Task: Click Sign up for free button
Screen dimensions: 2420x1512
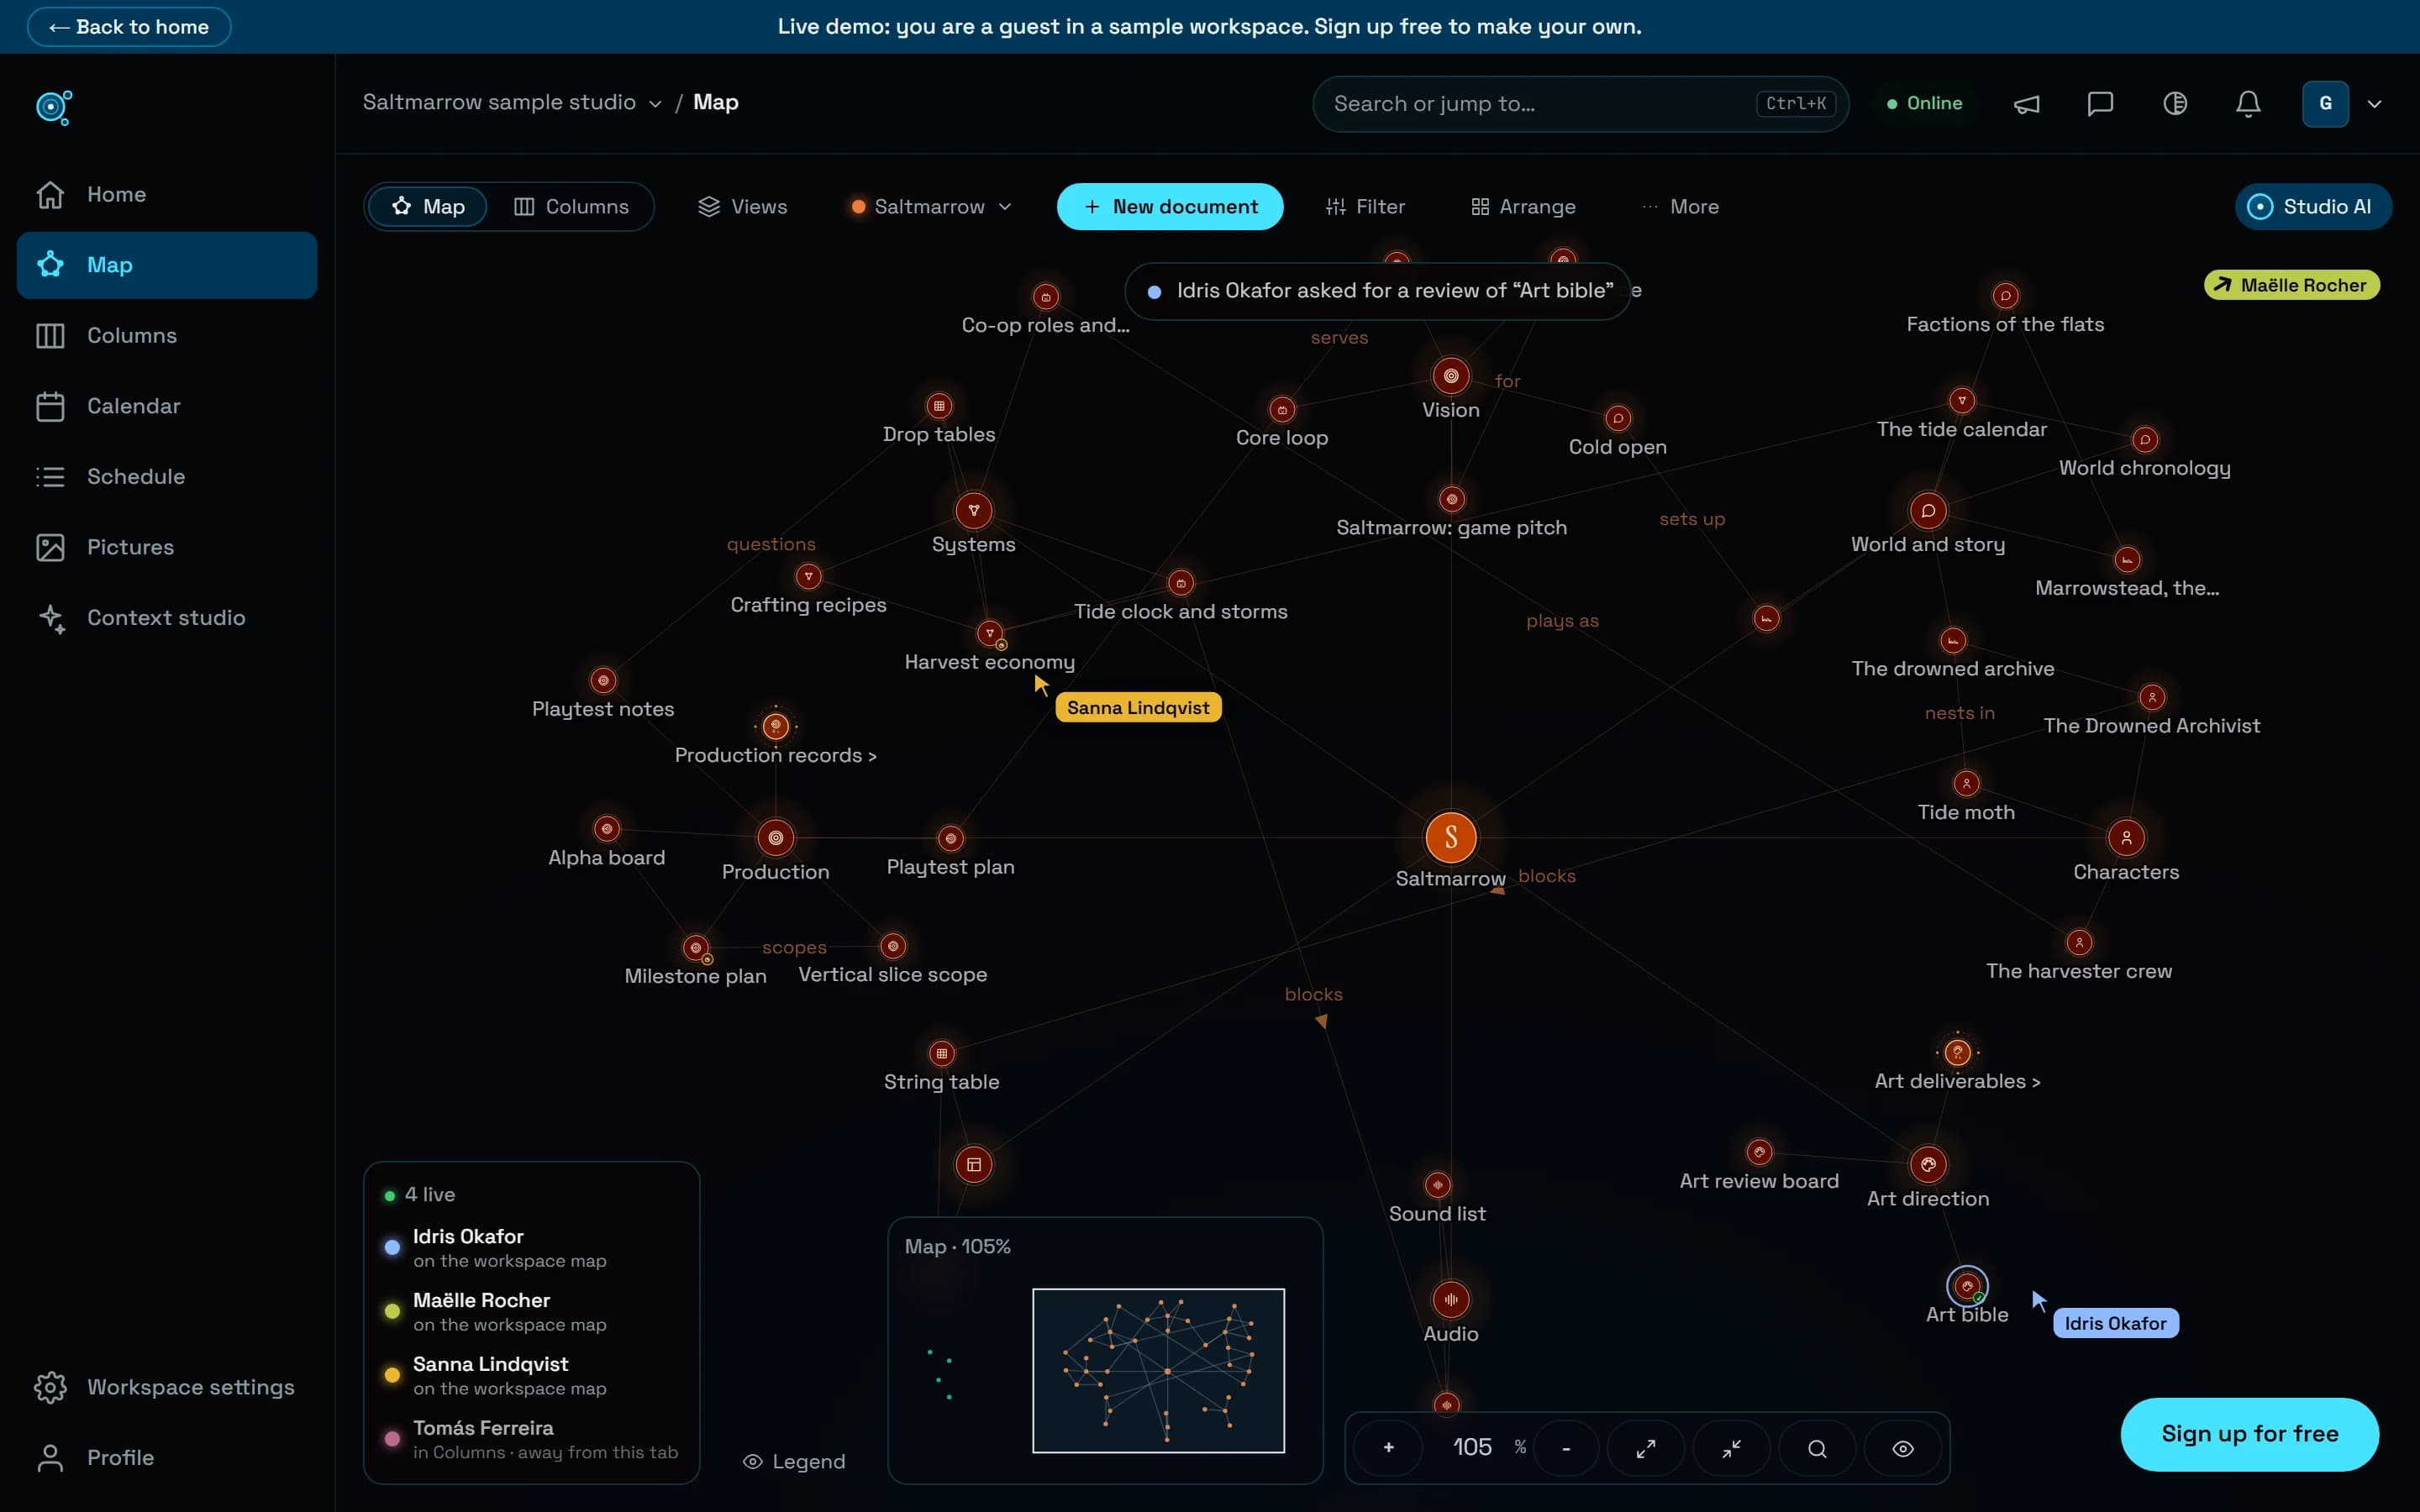Action: coord(2249,1434)
